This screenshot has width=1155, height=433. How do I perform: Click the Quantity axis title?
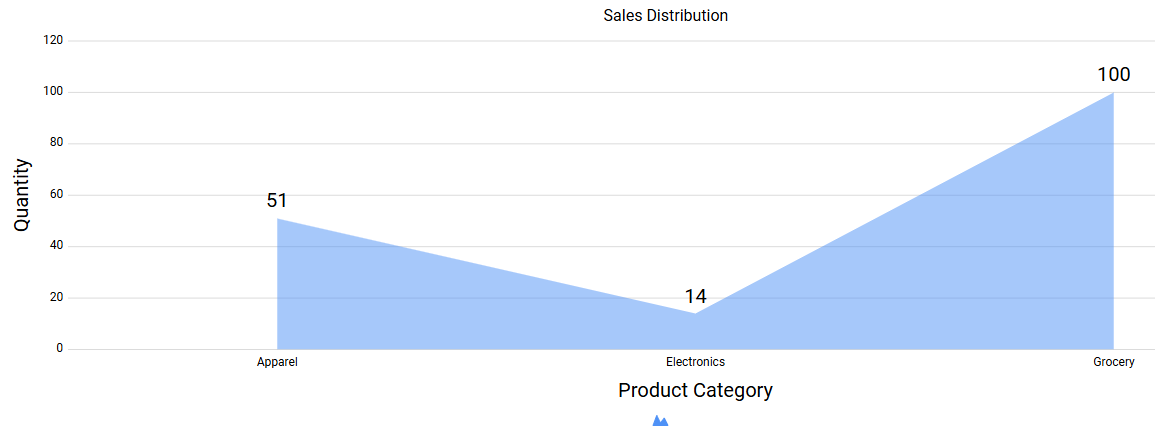[22, 195]
